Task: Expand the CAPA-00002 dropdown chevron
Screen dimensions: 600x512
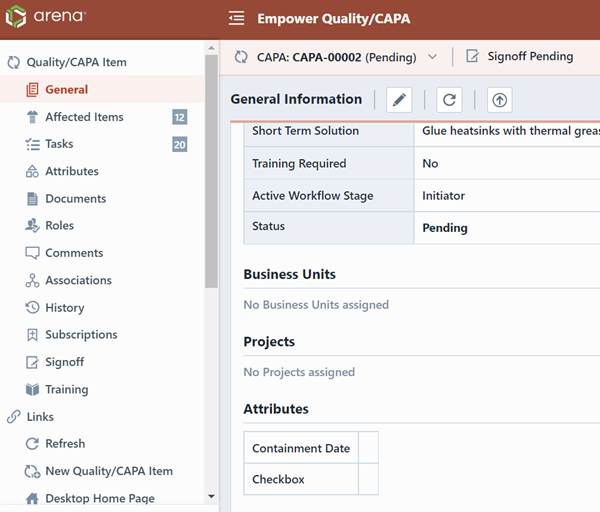Action: click(x=432, y=57)
